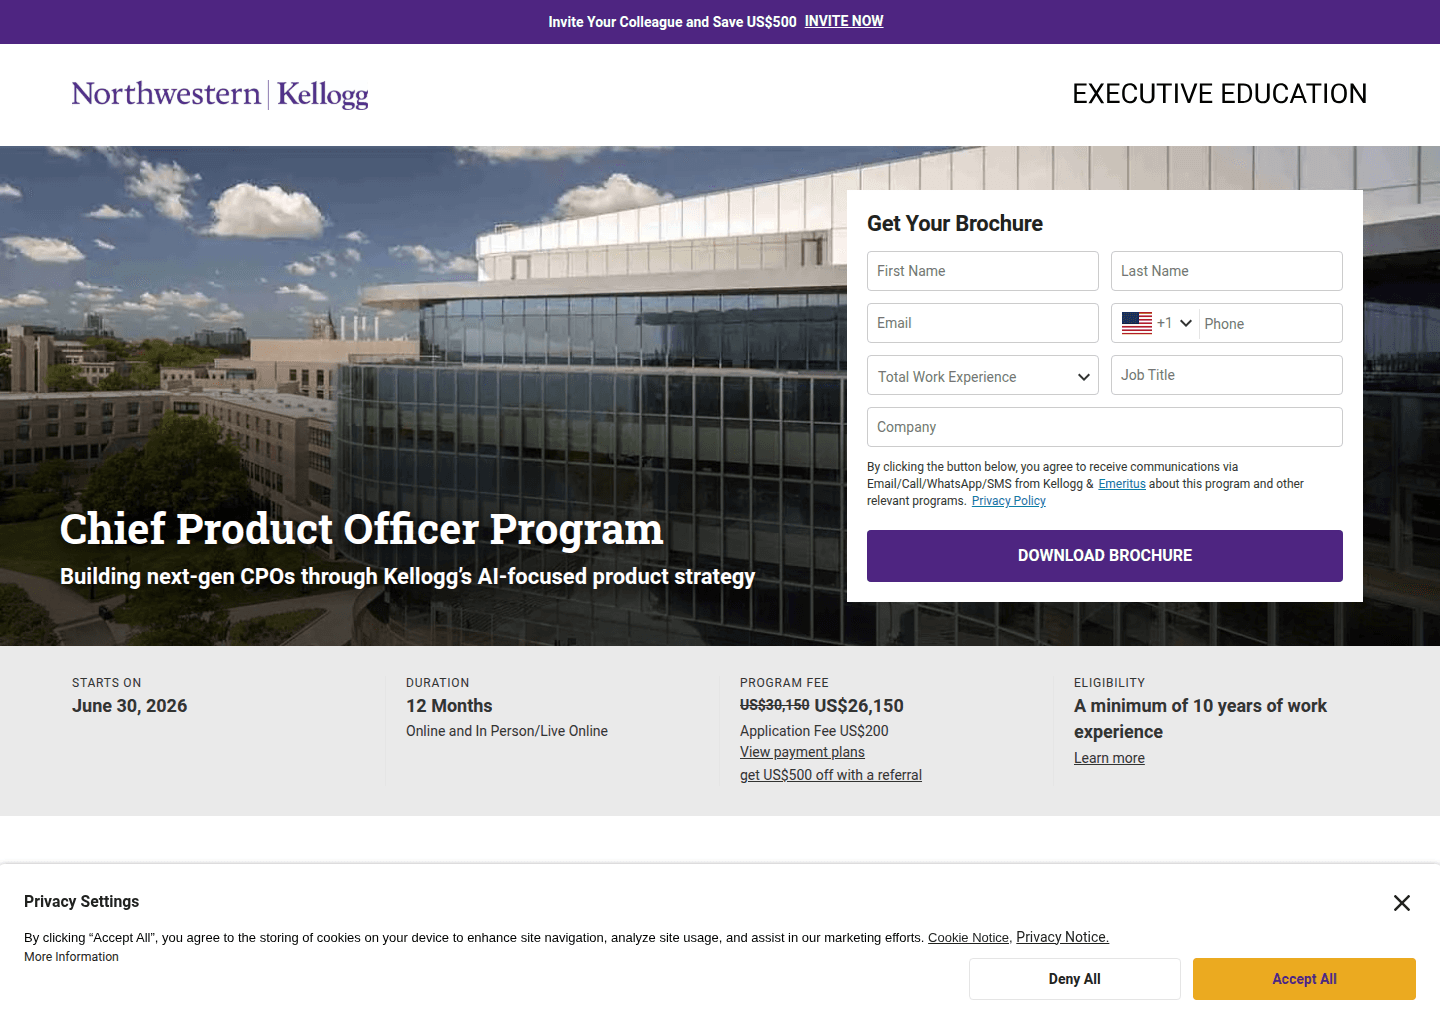Screen dimensions: 1440x1024
Task: Open View payment plans link
Action: point(802,752)
